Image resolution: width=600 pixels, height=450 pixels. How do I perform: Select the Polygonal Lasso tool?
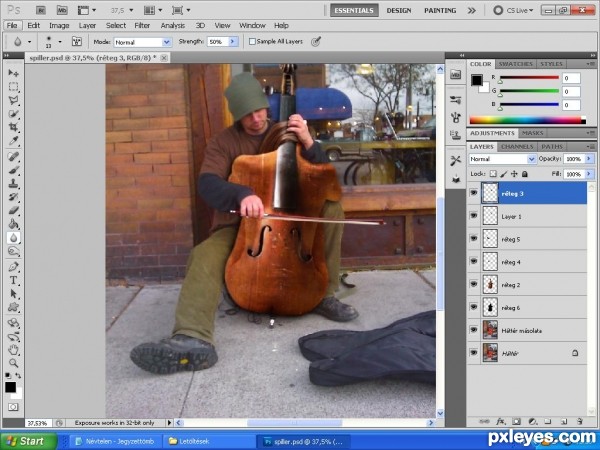click(13, 100)
